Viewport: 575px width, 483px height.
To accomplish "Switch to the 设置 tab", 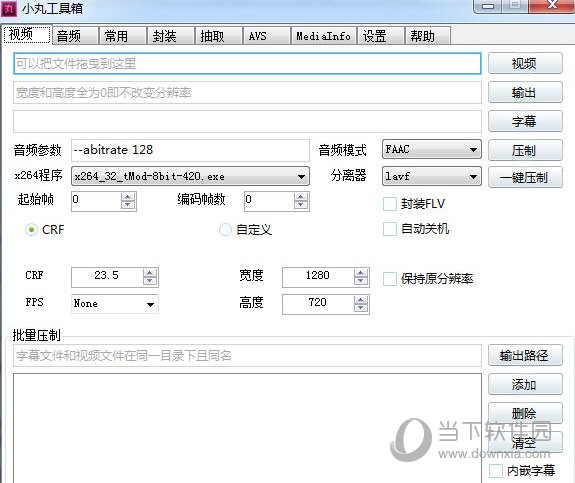I will click(381, 36).
